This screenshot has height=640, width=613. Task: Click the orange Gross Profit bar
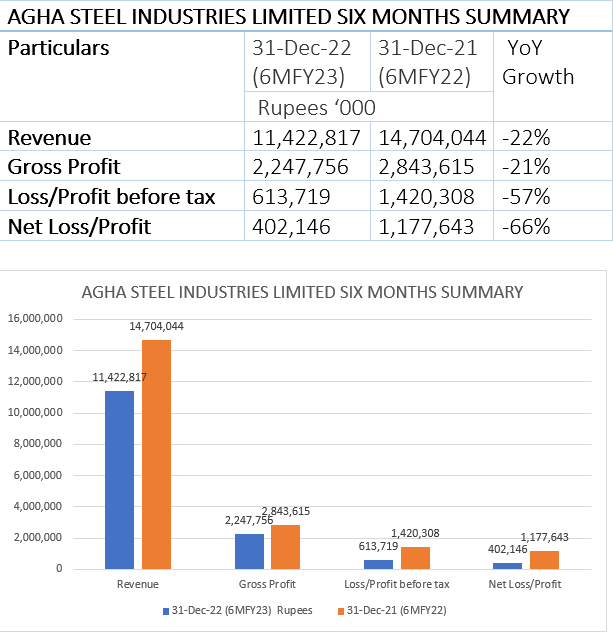pyautogui.click(x=286, y=547)
